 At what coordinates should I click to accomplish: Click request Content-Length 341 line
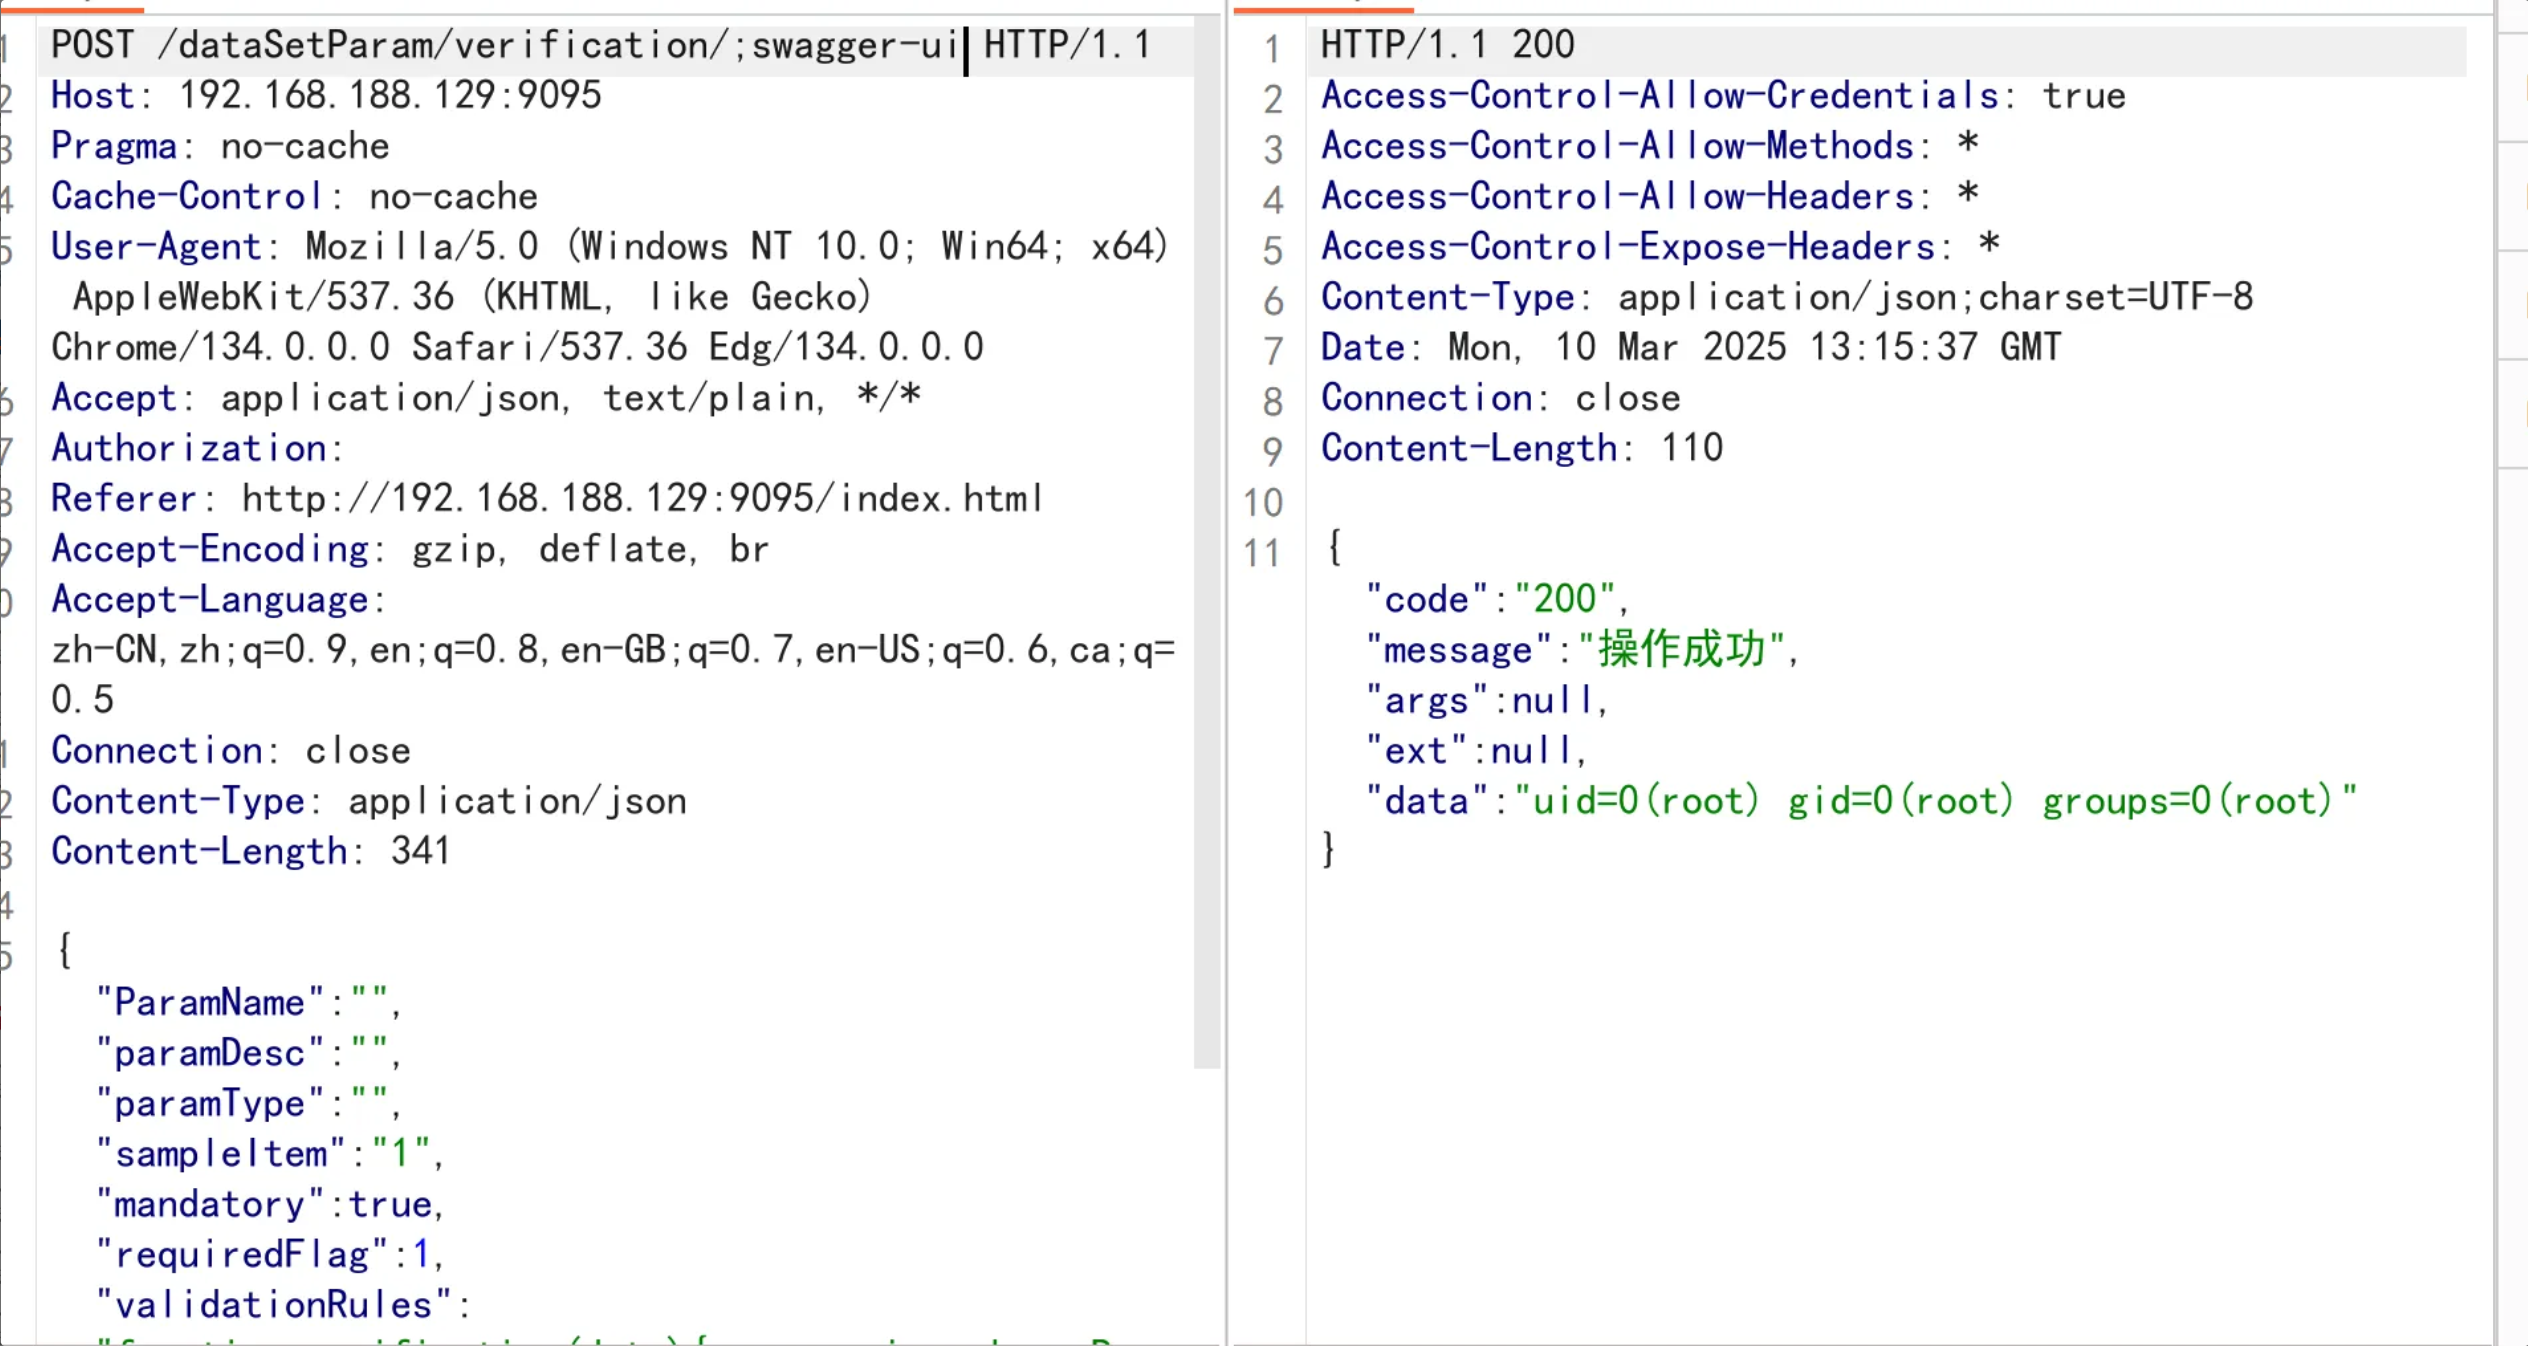[250, 852]
